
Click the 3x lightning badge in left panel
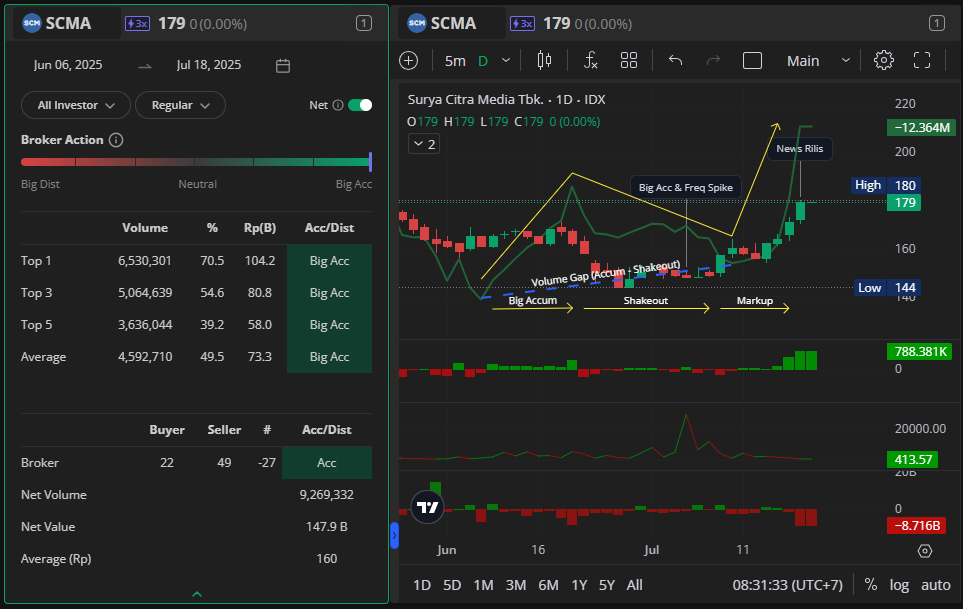click(x=137, y=24)
